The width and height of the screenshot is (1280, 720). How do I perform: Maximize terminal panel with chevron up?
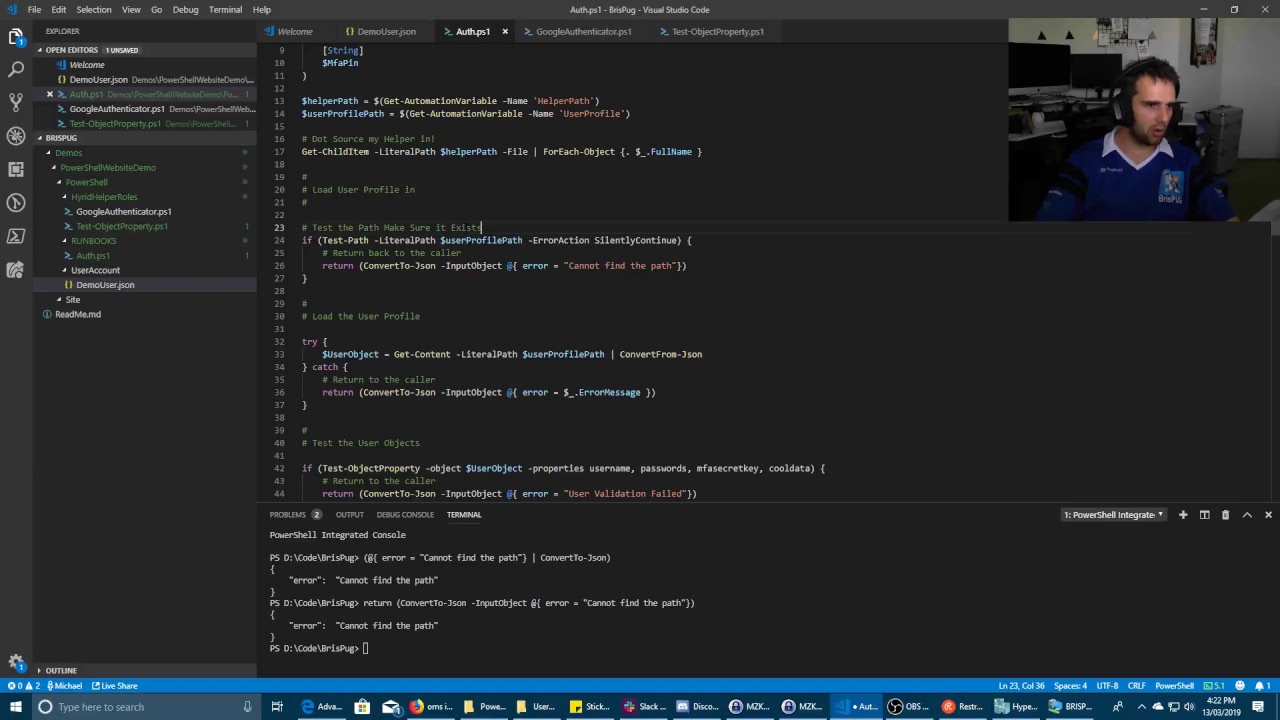[1247, 515]
